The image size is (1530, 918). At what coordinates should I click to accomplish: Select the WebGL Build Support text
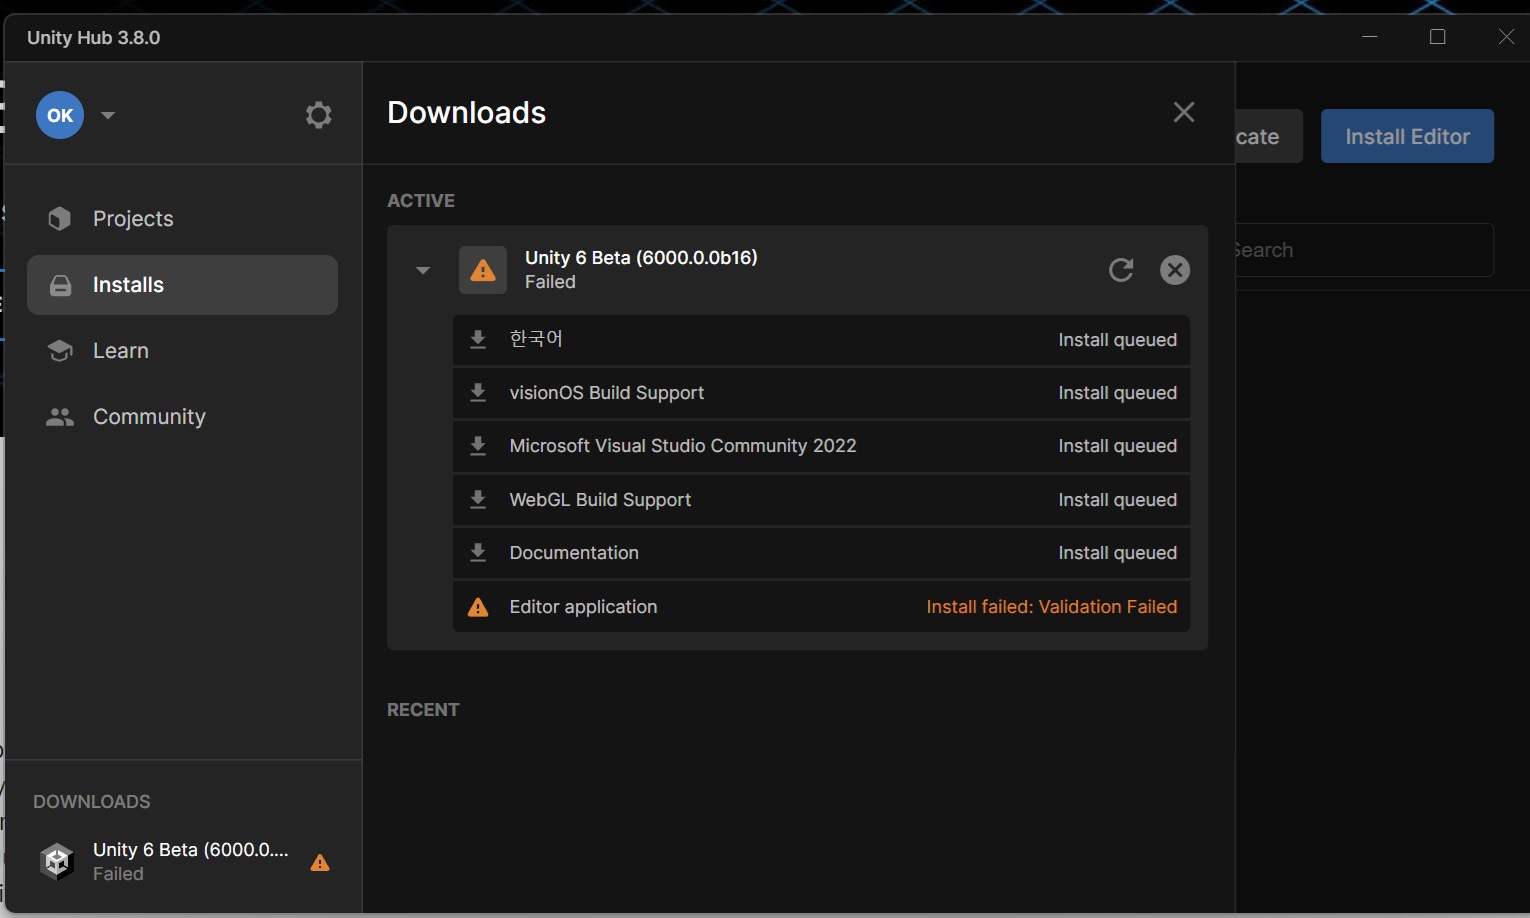[x=600, y=500]
